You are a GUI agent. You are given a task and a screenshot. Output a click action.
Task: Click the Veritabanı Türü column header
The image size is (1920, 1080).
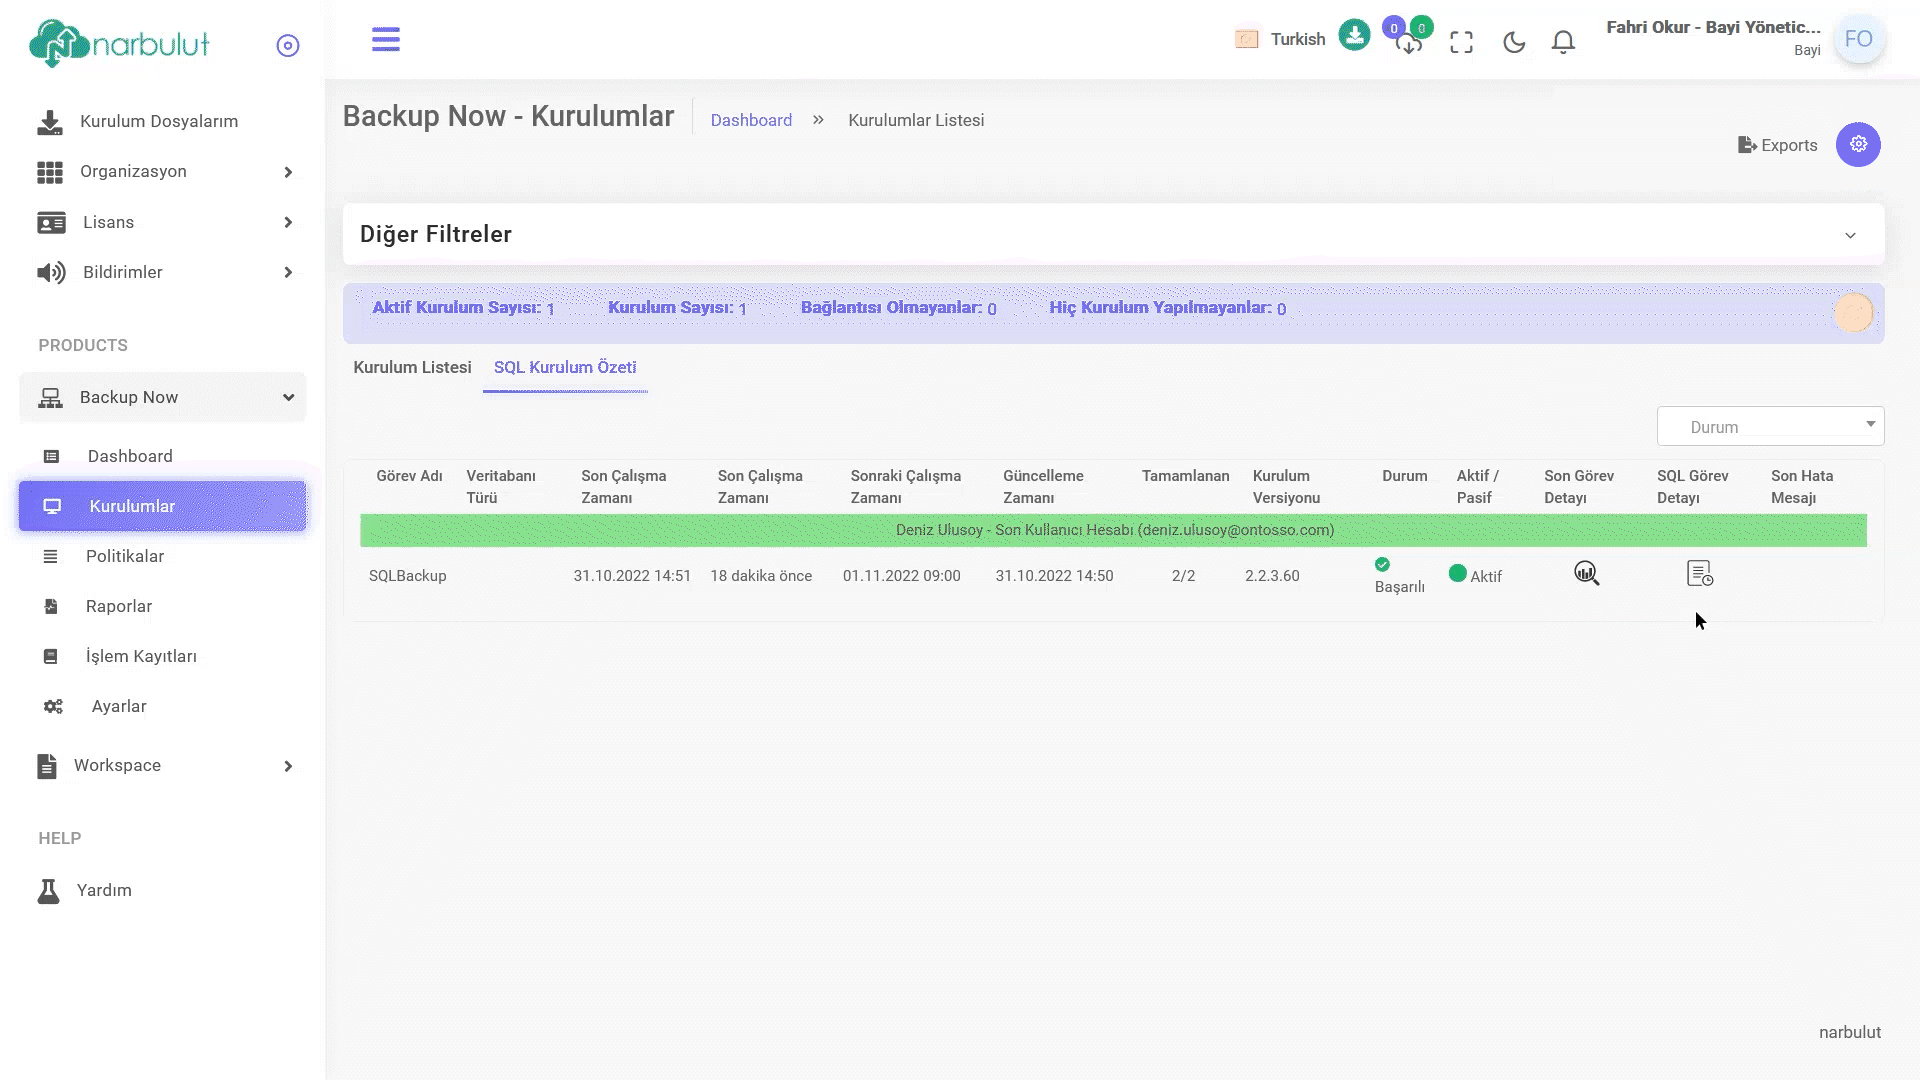click(x=501, y=487)
